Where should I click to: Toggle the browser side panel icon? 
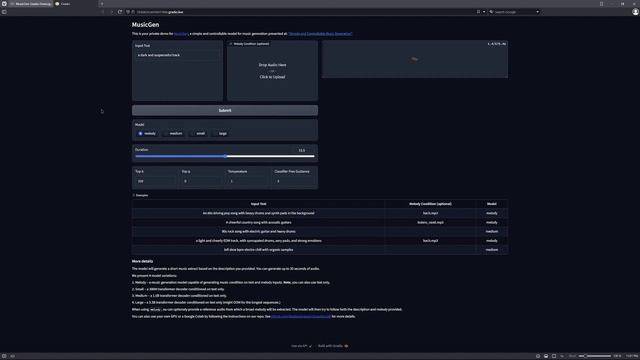tap(4, 12)
